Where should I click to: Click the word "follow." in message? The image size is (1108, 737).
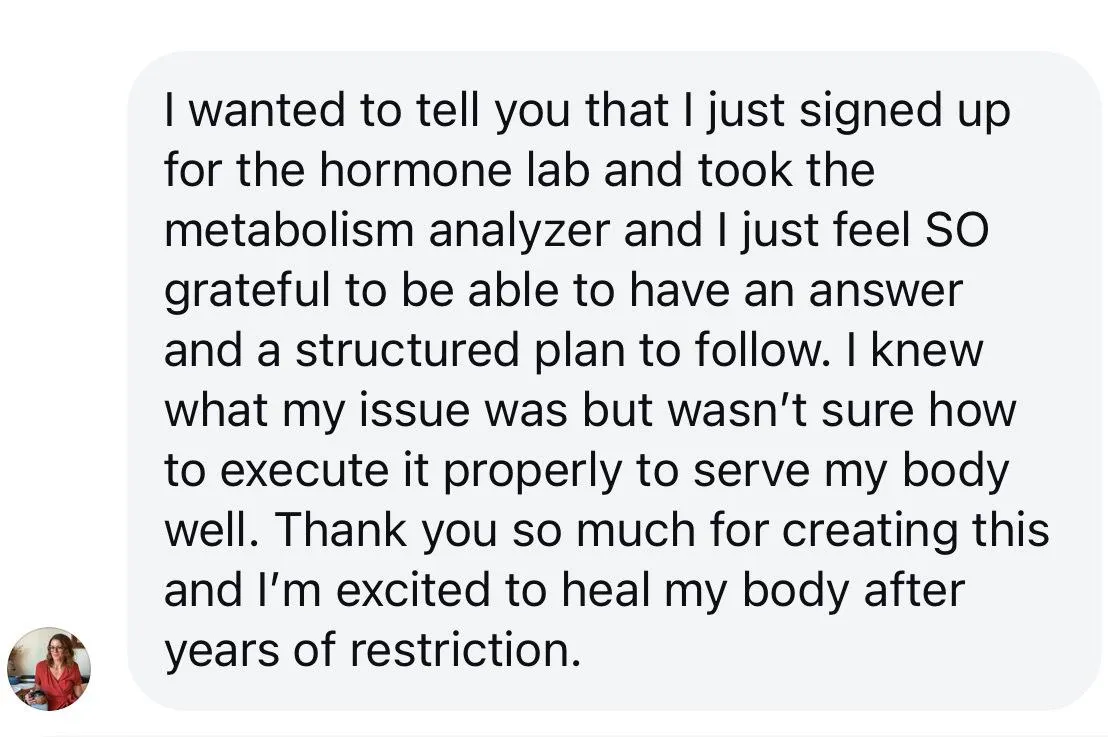click(762, 350)
